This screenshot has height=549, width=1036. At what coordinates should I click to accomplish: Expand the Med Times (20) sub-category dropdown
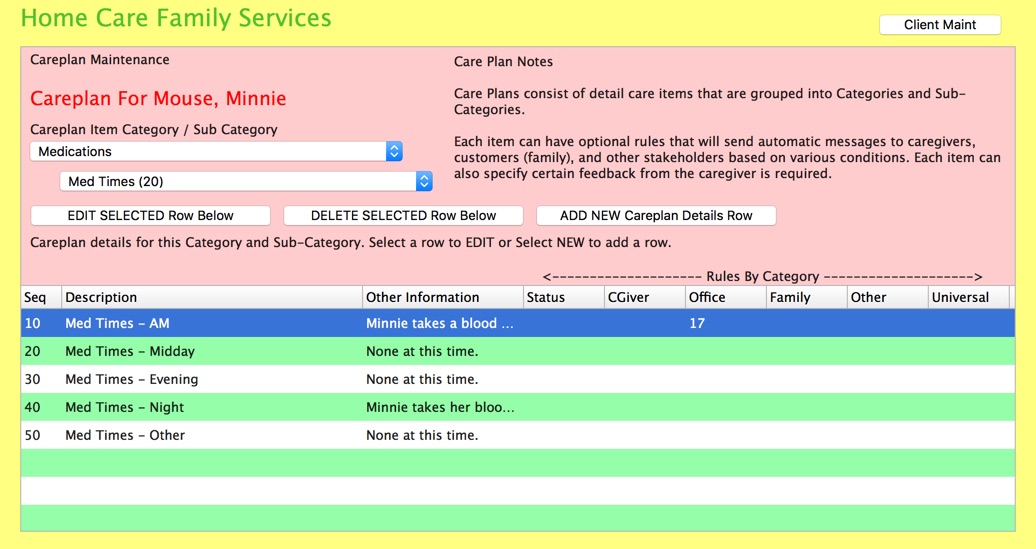pos(245,181)
